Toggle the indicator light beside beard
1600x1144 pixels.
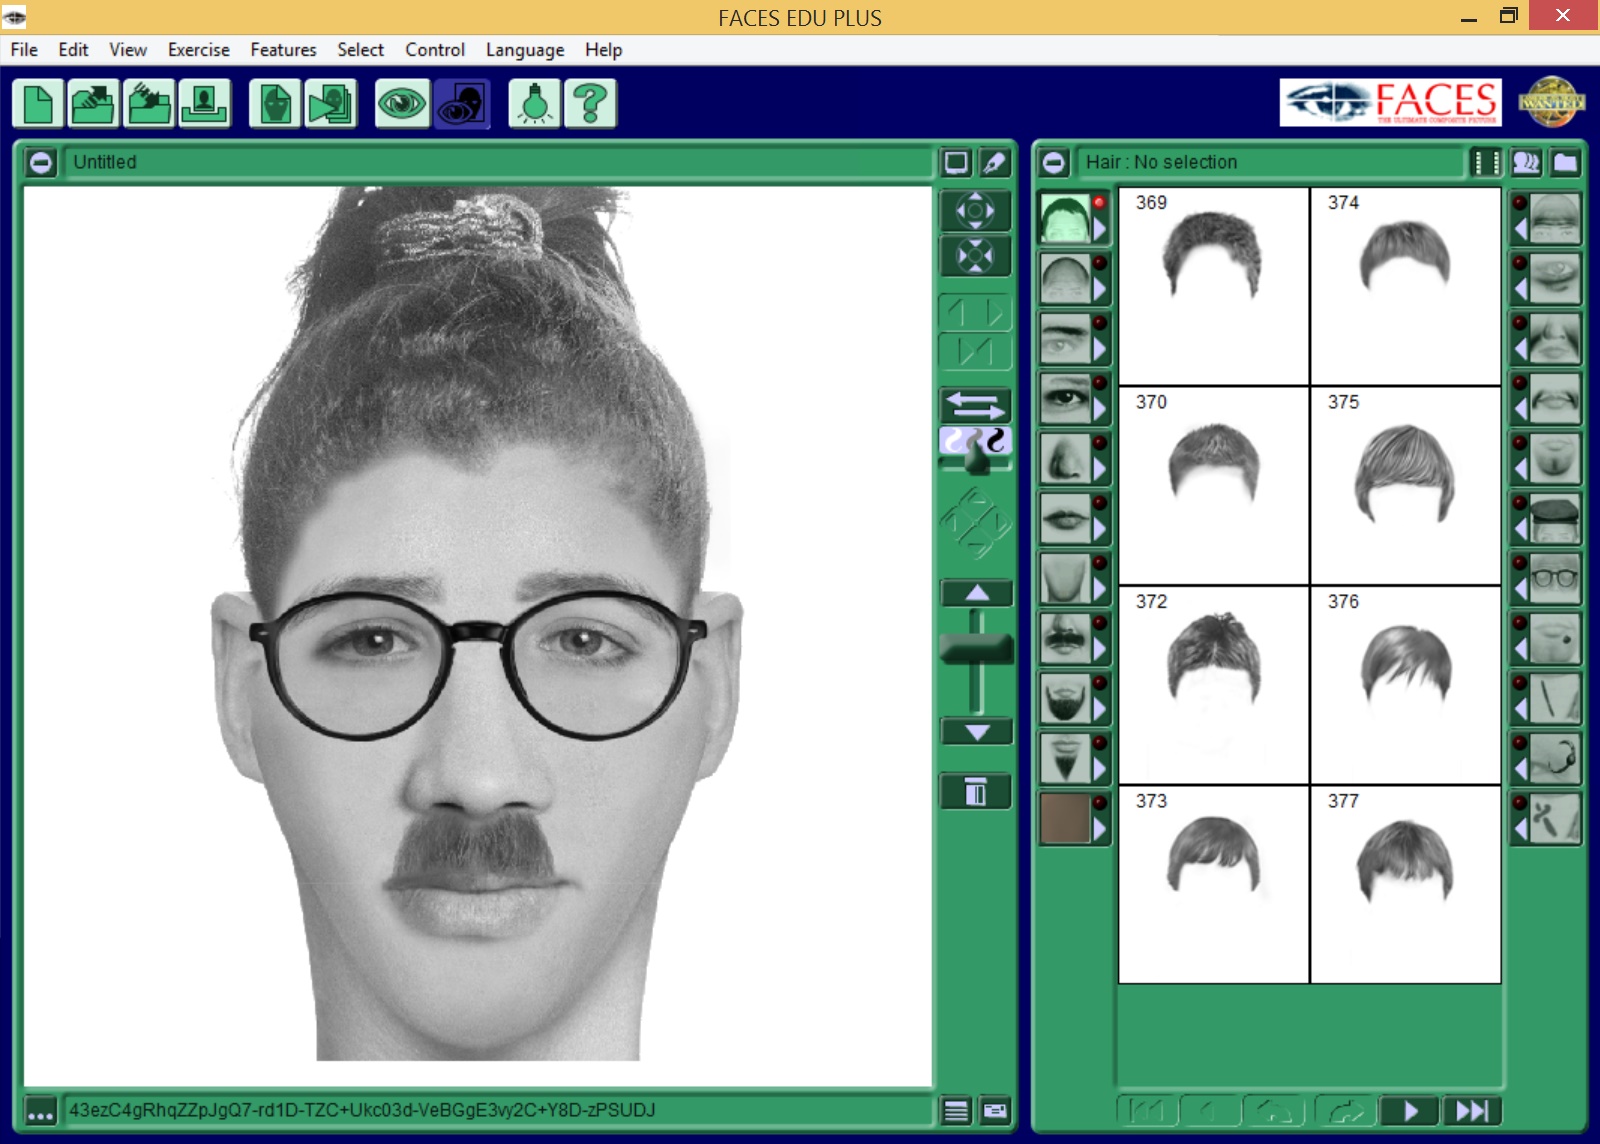(x=1099, y=682)
